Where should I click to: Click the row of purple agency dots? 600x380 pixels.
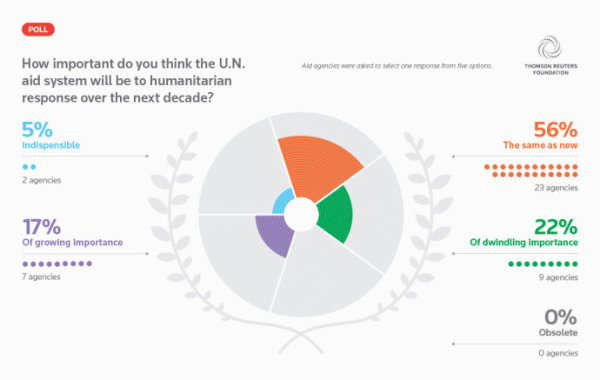tap(57, 264)
